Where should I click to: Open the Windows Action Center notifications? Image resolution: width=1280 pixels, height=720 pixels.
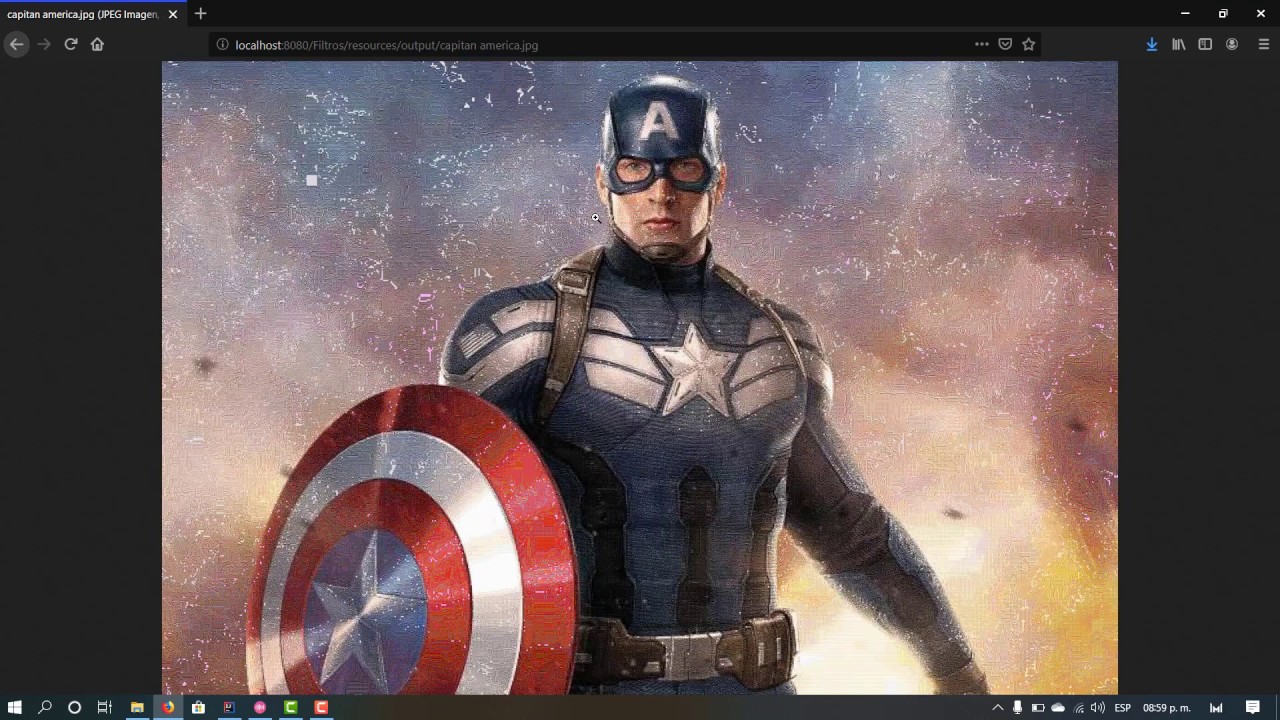click(1253, 707)
